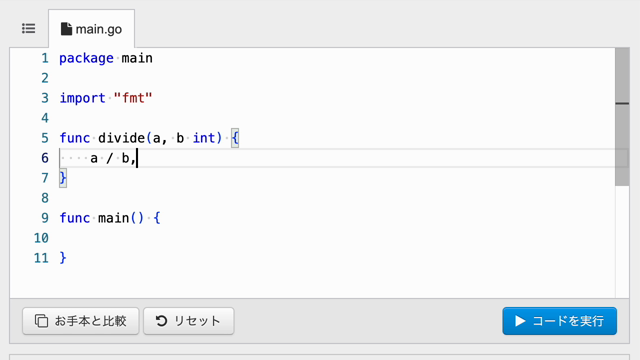Image resolution: width=640 pixels, height=360 pixels.
Task: Click the import "fmt" string on line 3
Action: (133, 98)
